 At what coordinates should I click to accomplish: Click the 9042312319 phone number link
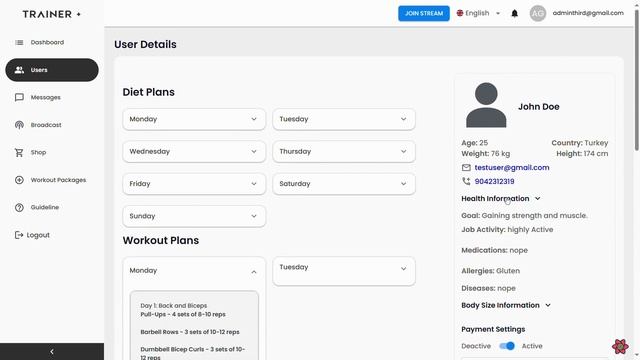tap(494, 181)
